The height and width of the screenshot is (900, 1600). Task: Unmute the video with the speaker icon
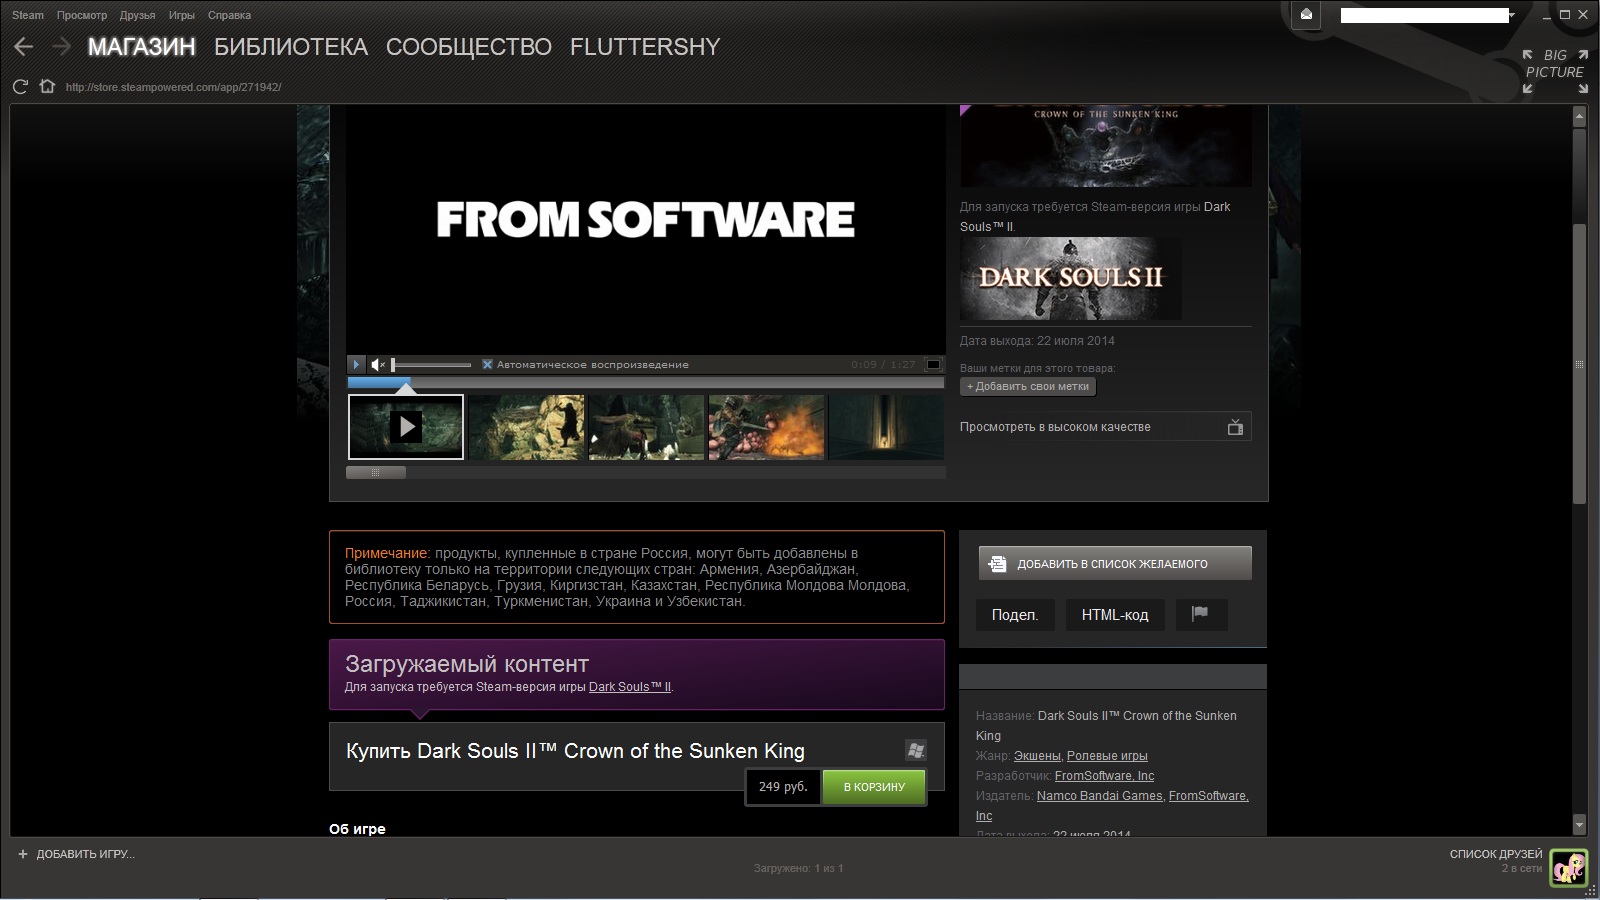click(378, 365)
